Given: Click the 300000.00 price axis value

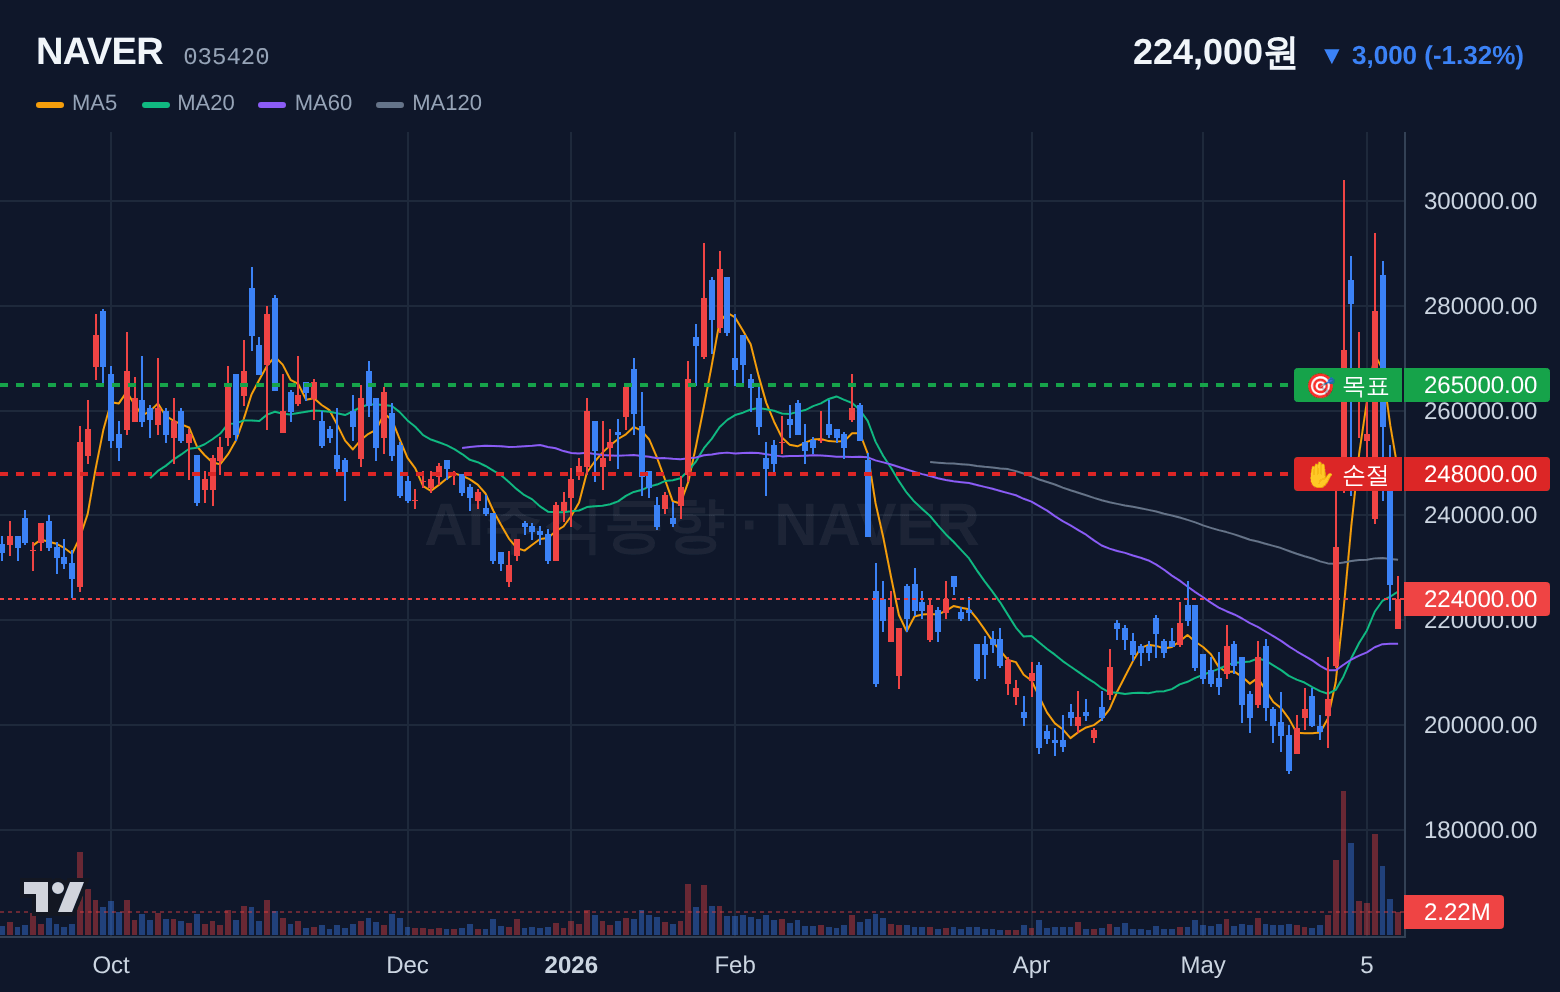Looking at the screenshot, I should tap(1480, 201).
